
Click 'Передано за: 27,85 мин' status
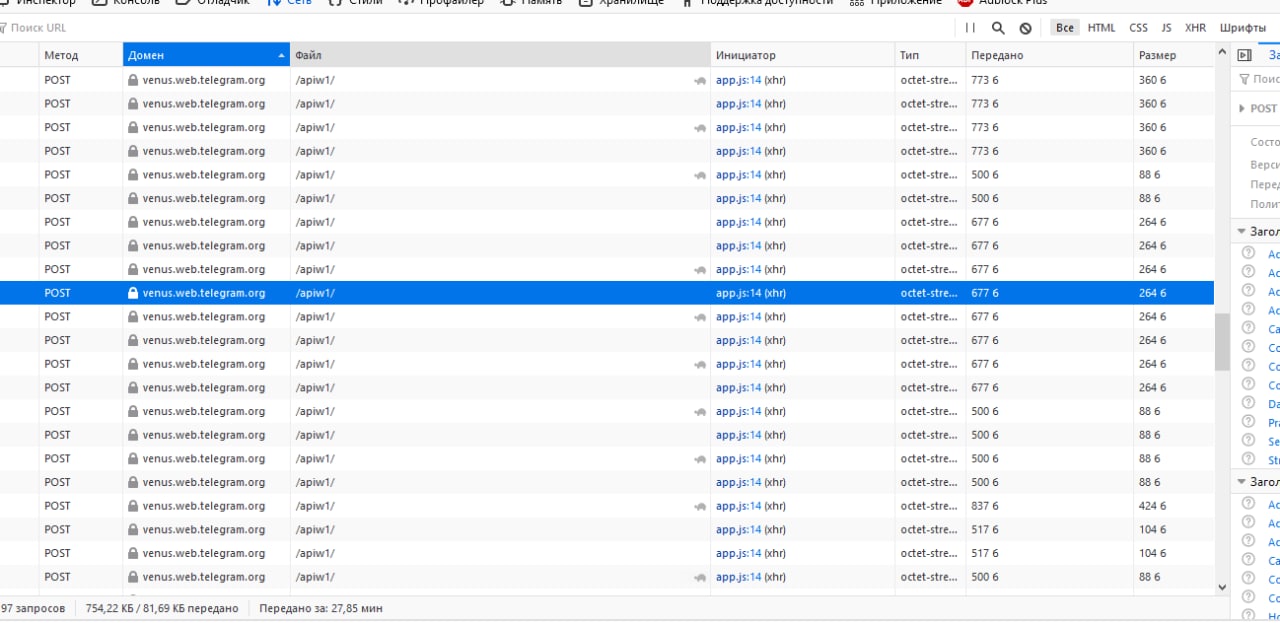click(320, 608)
